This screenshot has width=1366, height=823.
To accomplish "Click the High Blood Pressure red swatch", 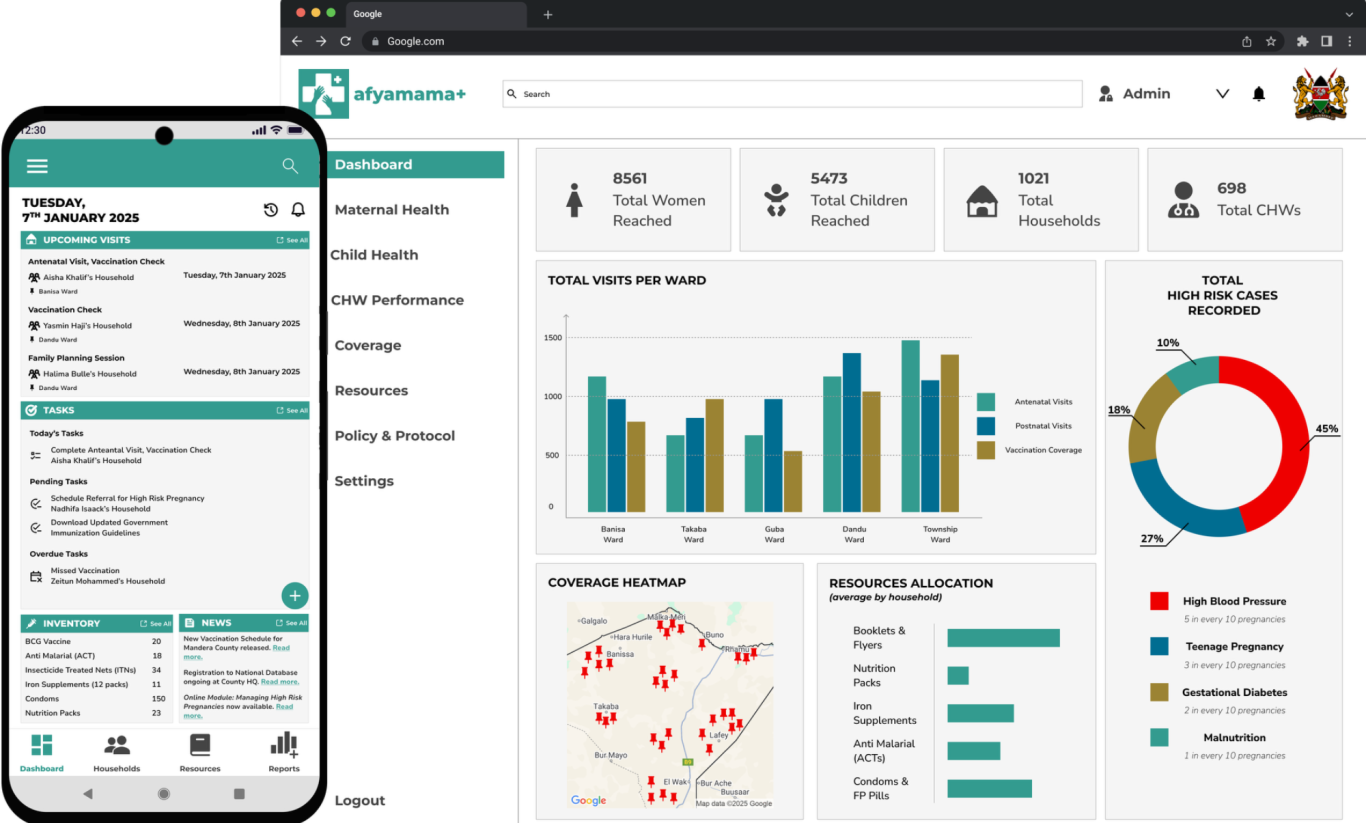I will click(1159, 601).
